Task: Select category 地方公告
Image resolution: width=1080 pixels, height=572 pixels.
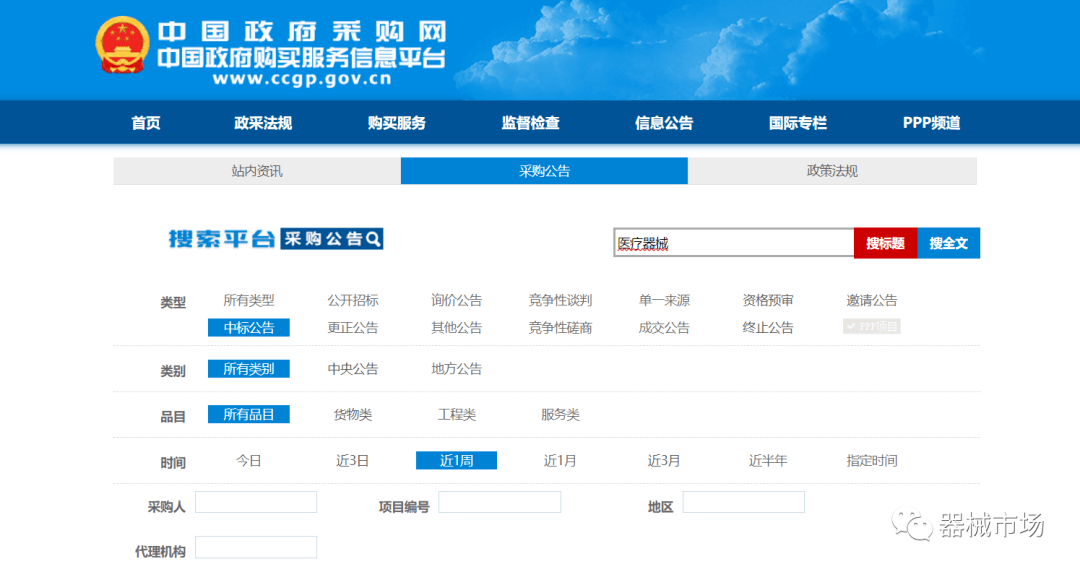Action: pos(457,369)
